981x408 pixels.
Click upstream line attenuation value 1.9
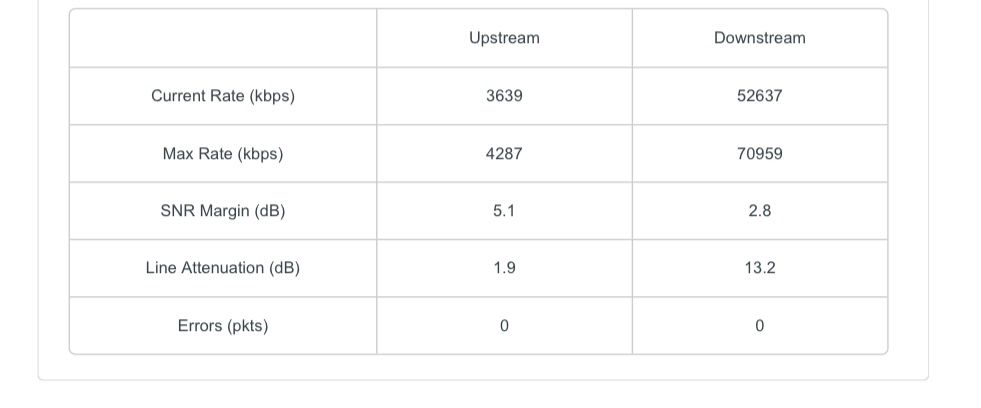(504, 268)
